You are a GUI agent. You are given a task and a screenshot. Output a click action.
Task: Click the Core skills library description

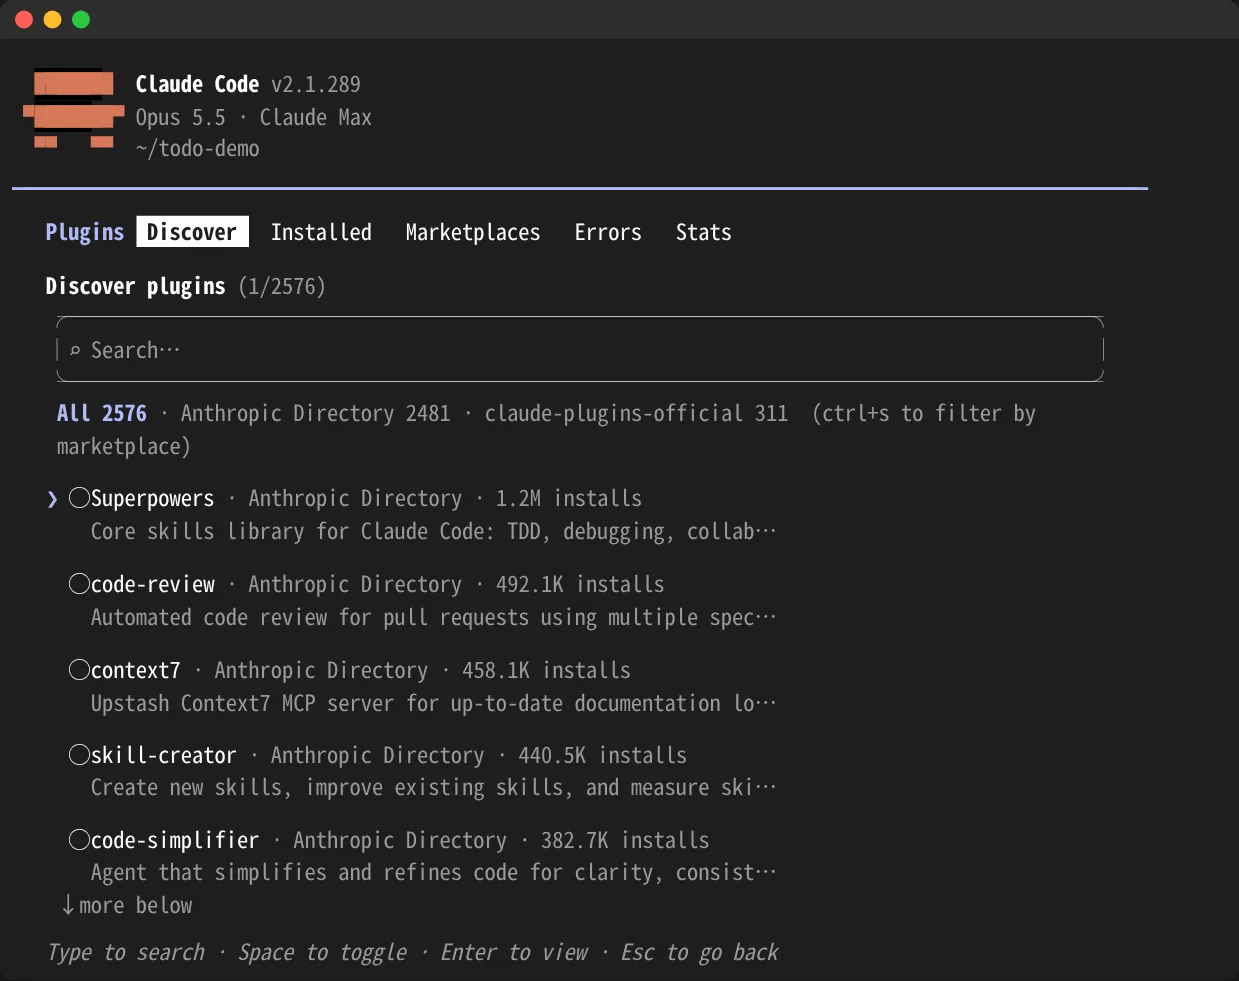point(433,532)
